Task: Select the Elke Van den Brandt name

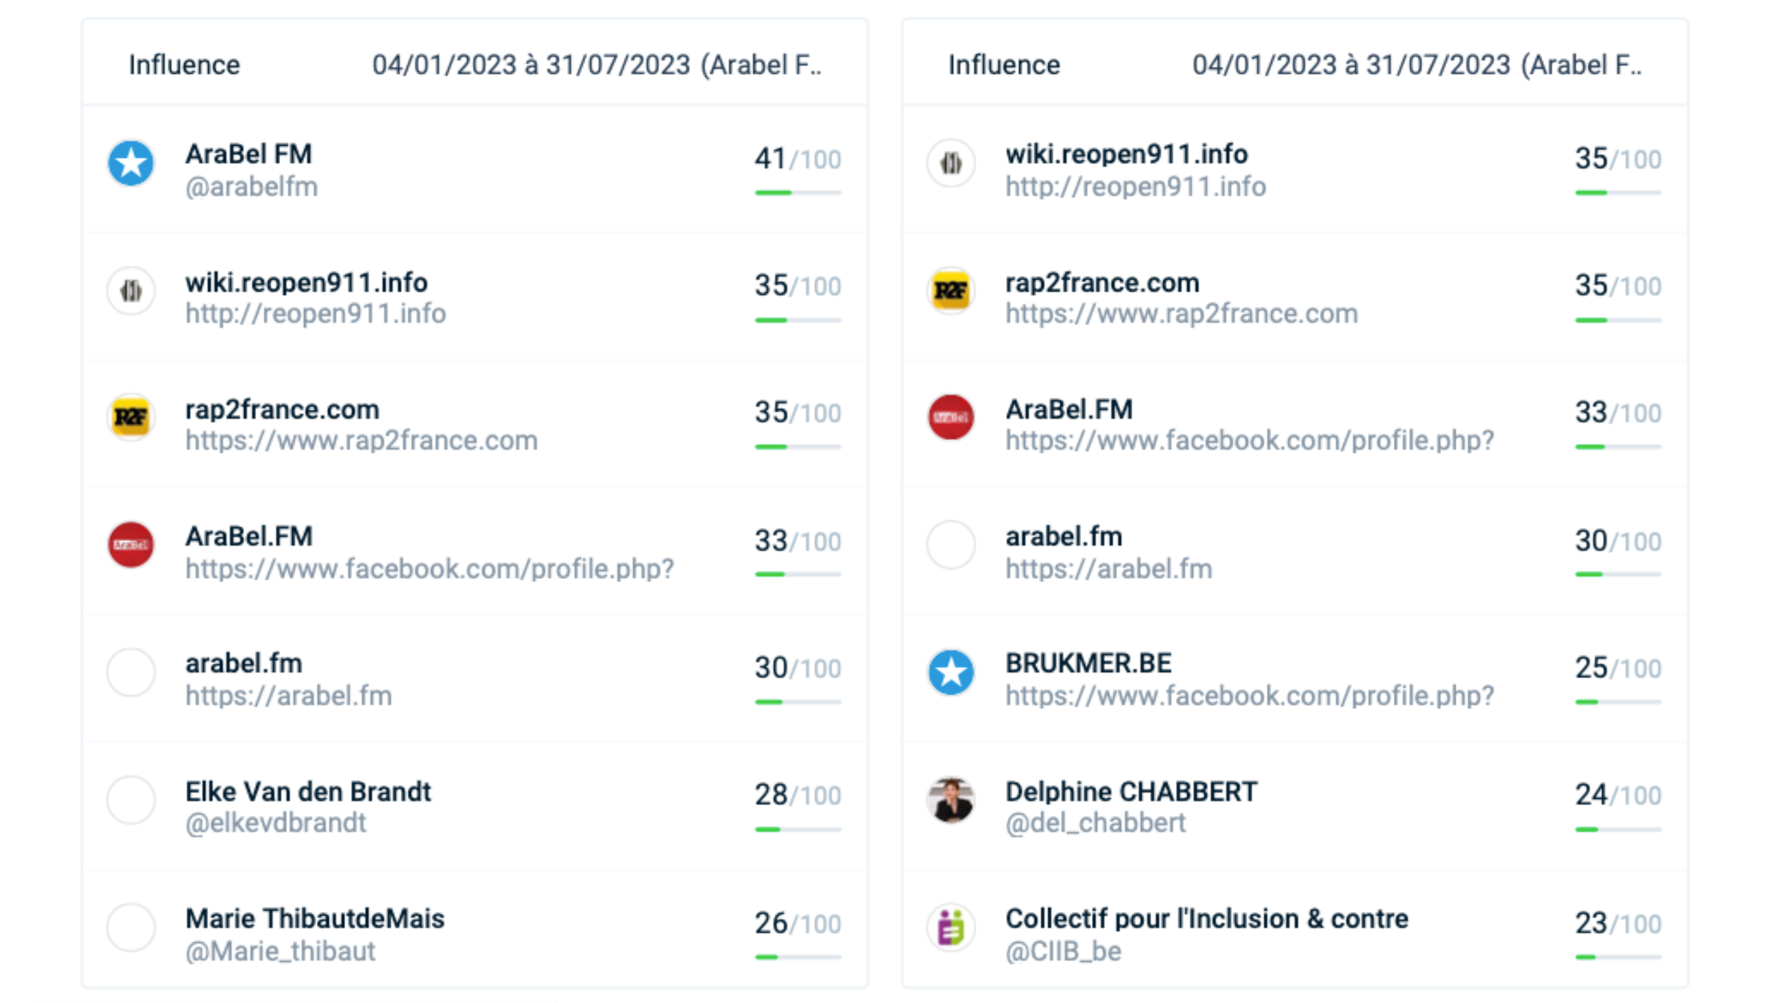Action: [x=308, y=792]
